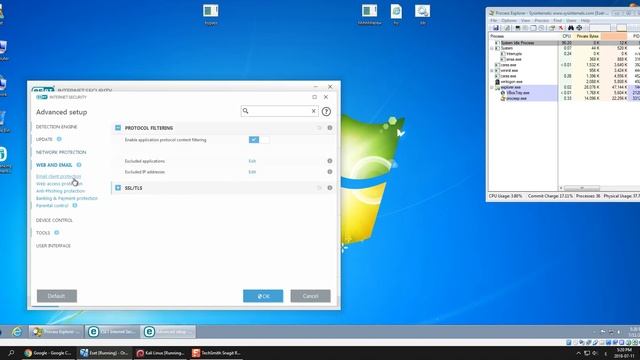Expand the SSL/TLS section

(118, 188)
